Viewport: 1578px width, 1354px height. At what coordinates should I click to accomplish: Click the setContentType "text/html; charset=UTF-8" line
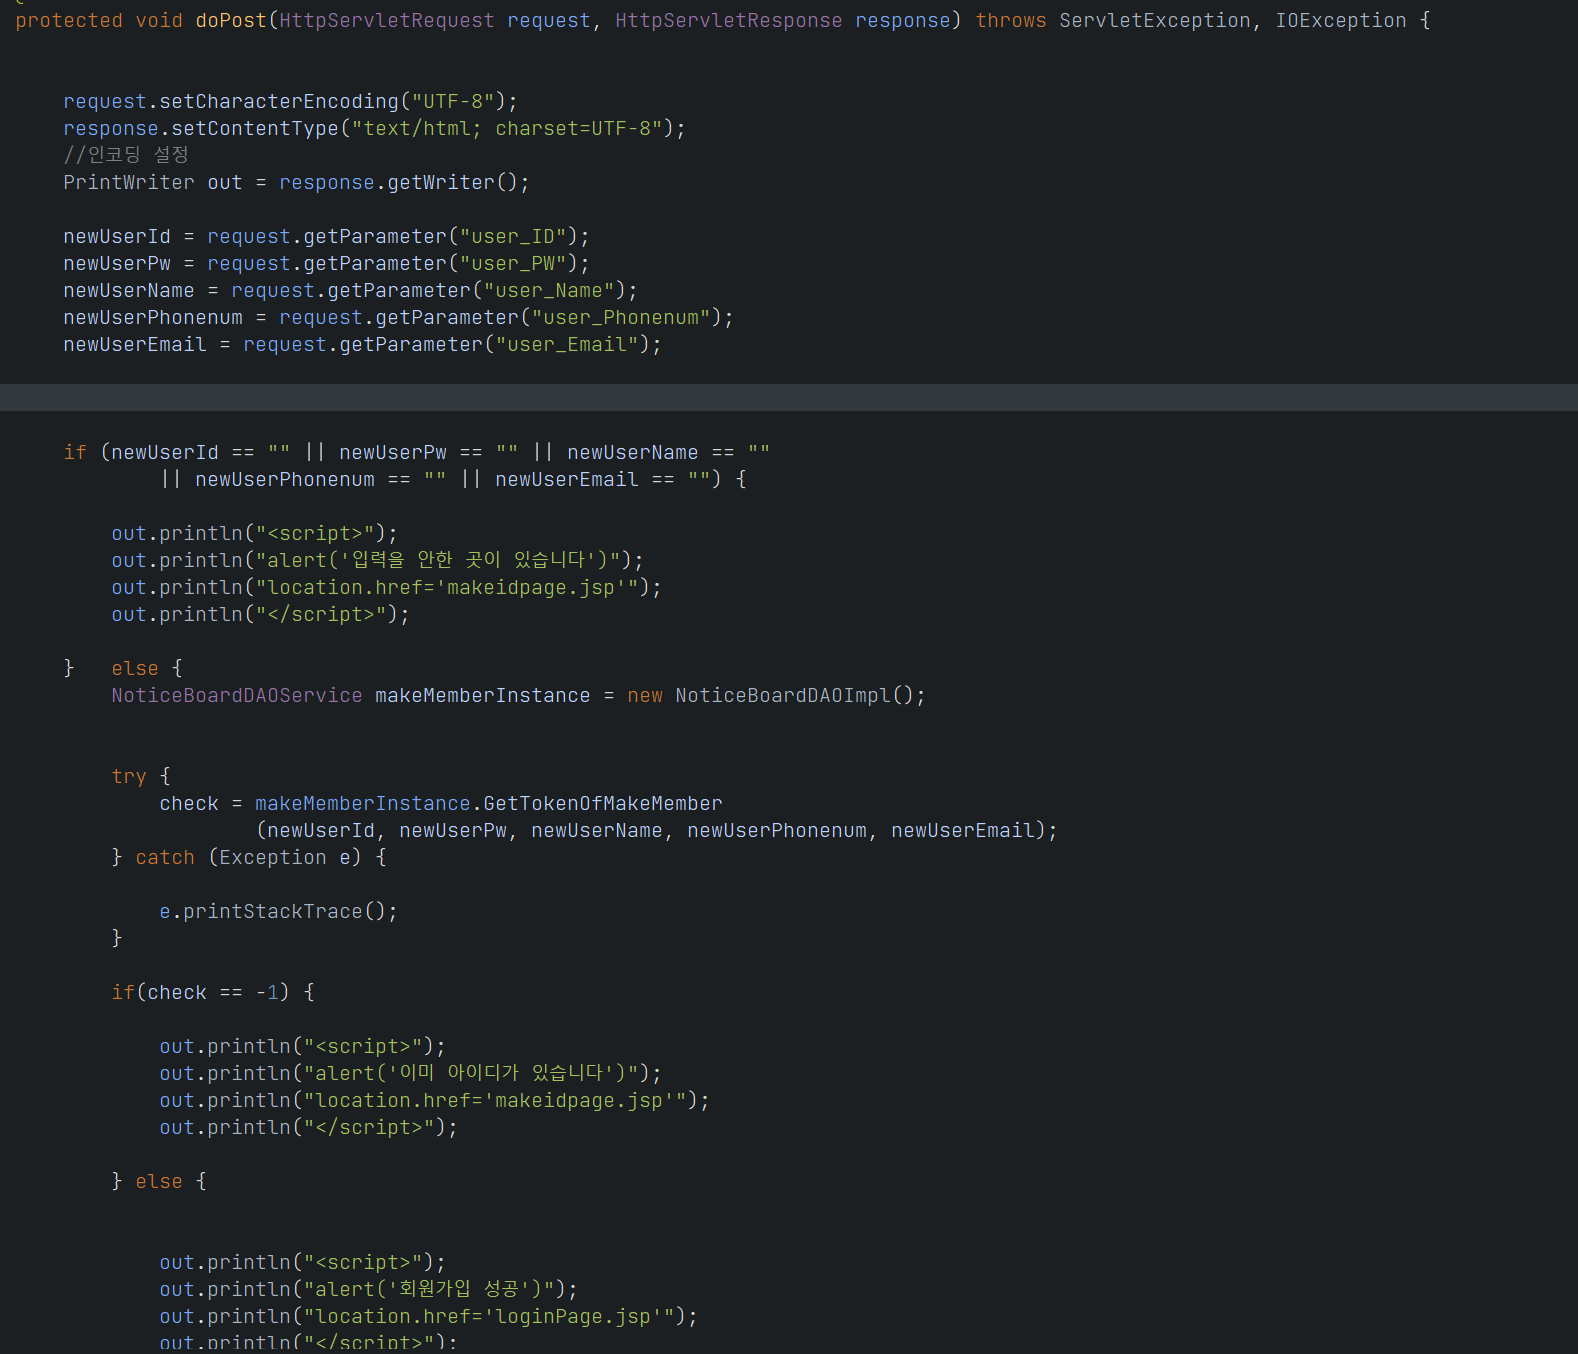[375, 128]
